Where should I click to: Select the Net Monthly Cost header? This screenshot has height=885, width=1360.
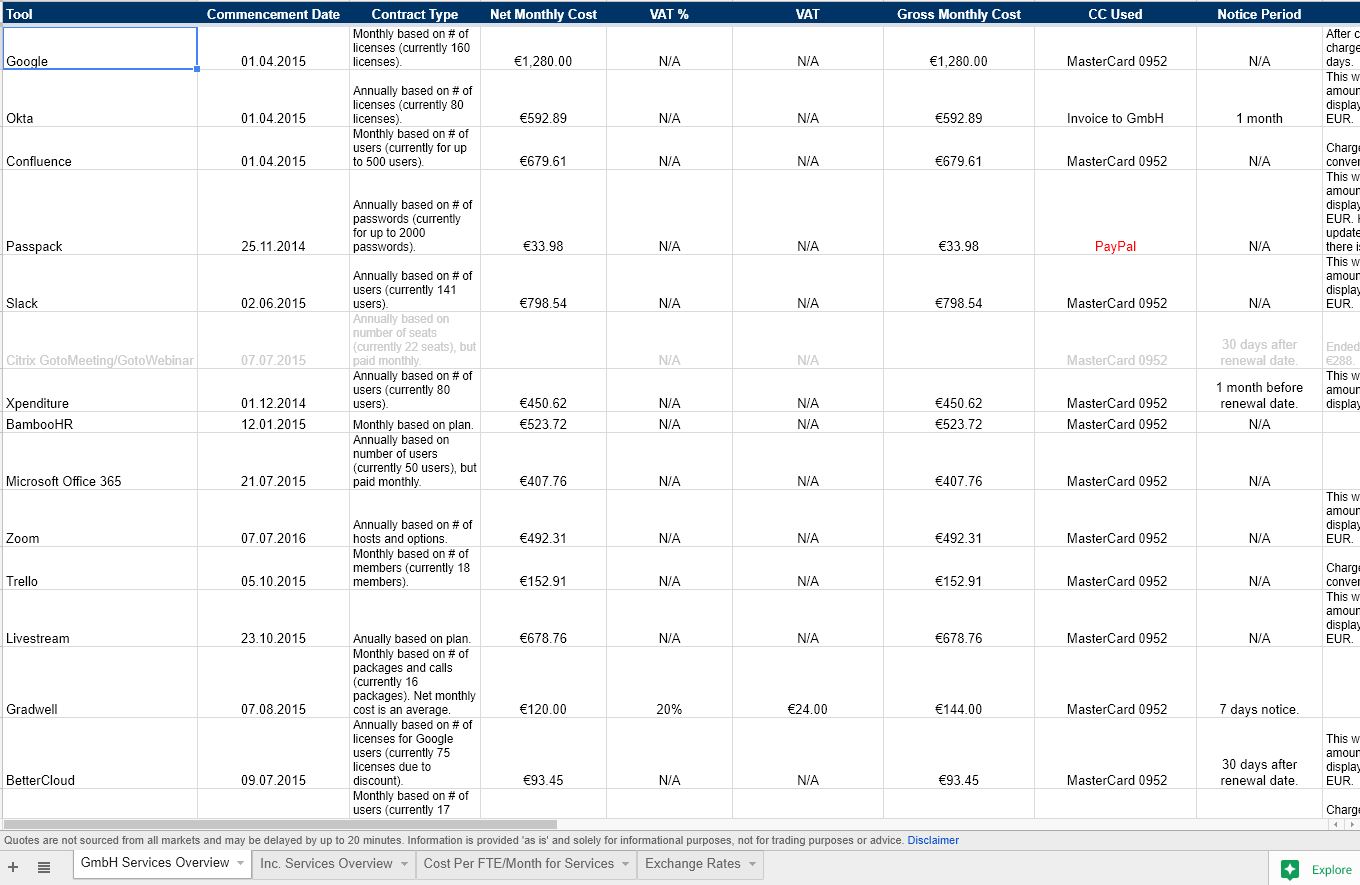tap(543, 14)
